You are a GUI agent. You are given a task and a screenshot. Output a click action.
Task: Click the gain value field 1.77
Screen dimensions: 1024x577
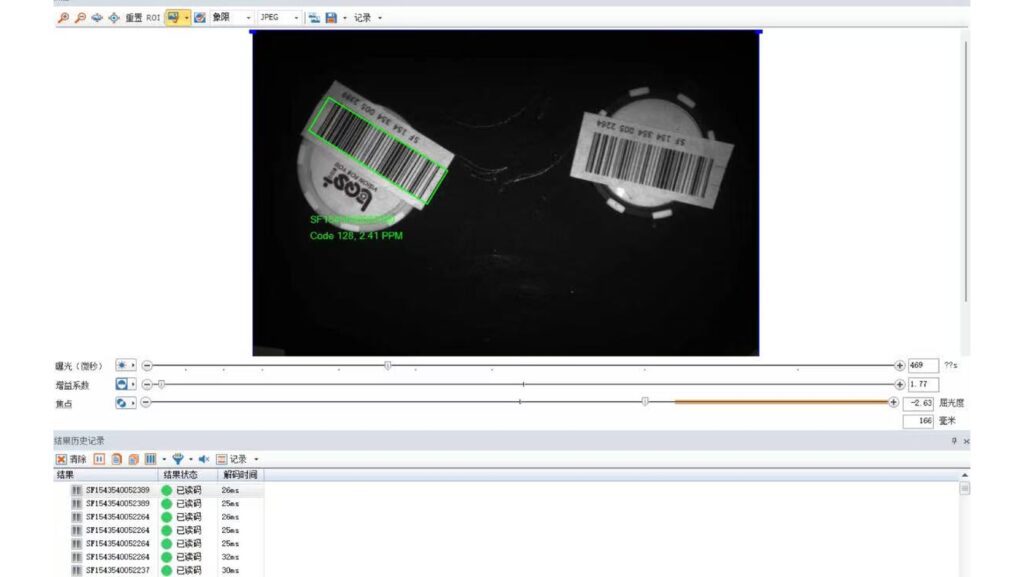tap(923, 384)
